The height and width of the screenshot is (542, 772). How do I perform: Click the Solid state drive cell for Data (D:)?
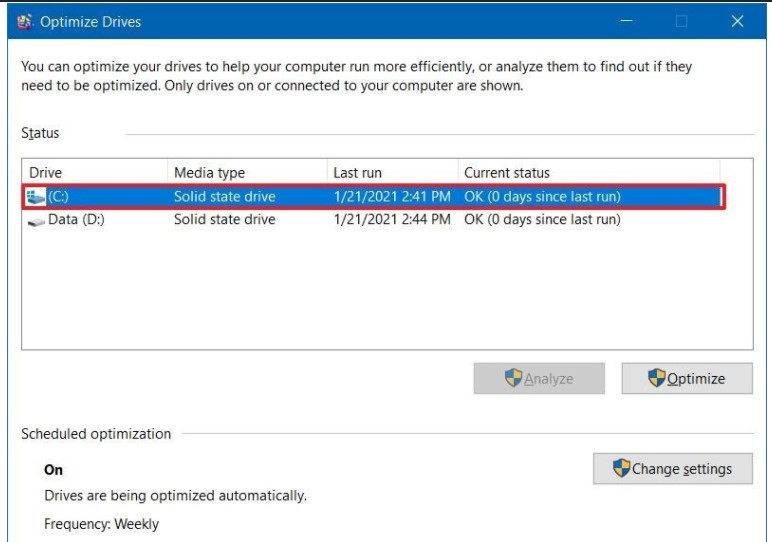tap(224, 220)
